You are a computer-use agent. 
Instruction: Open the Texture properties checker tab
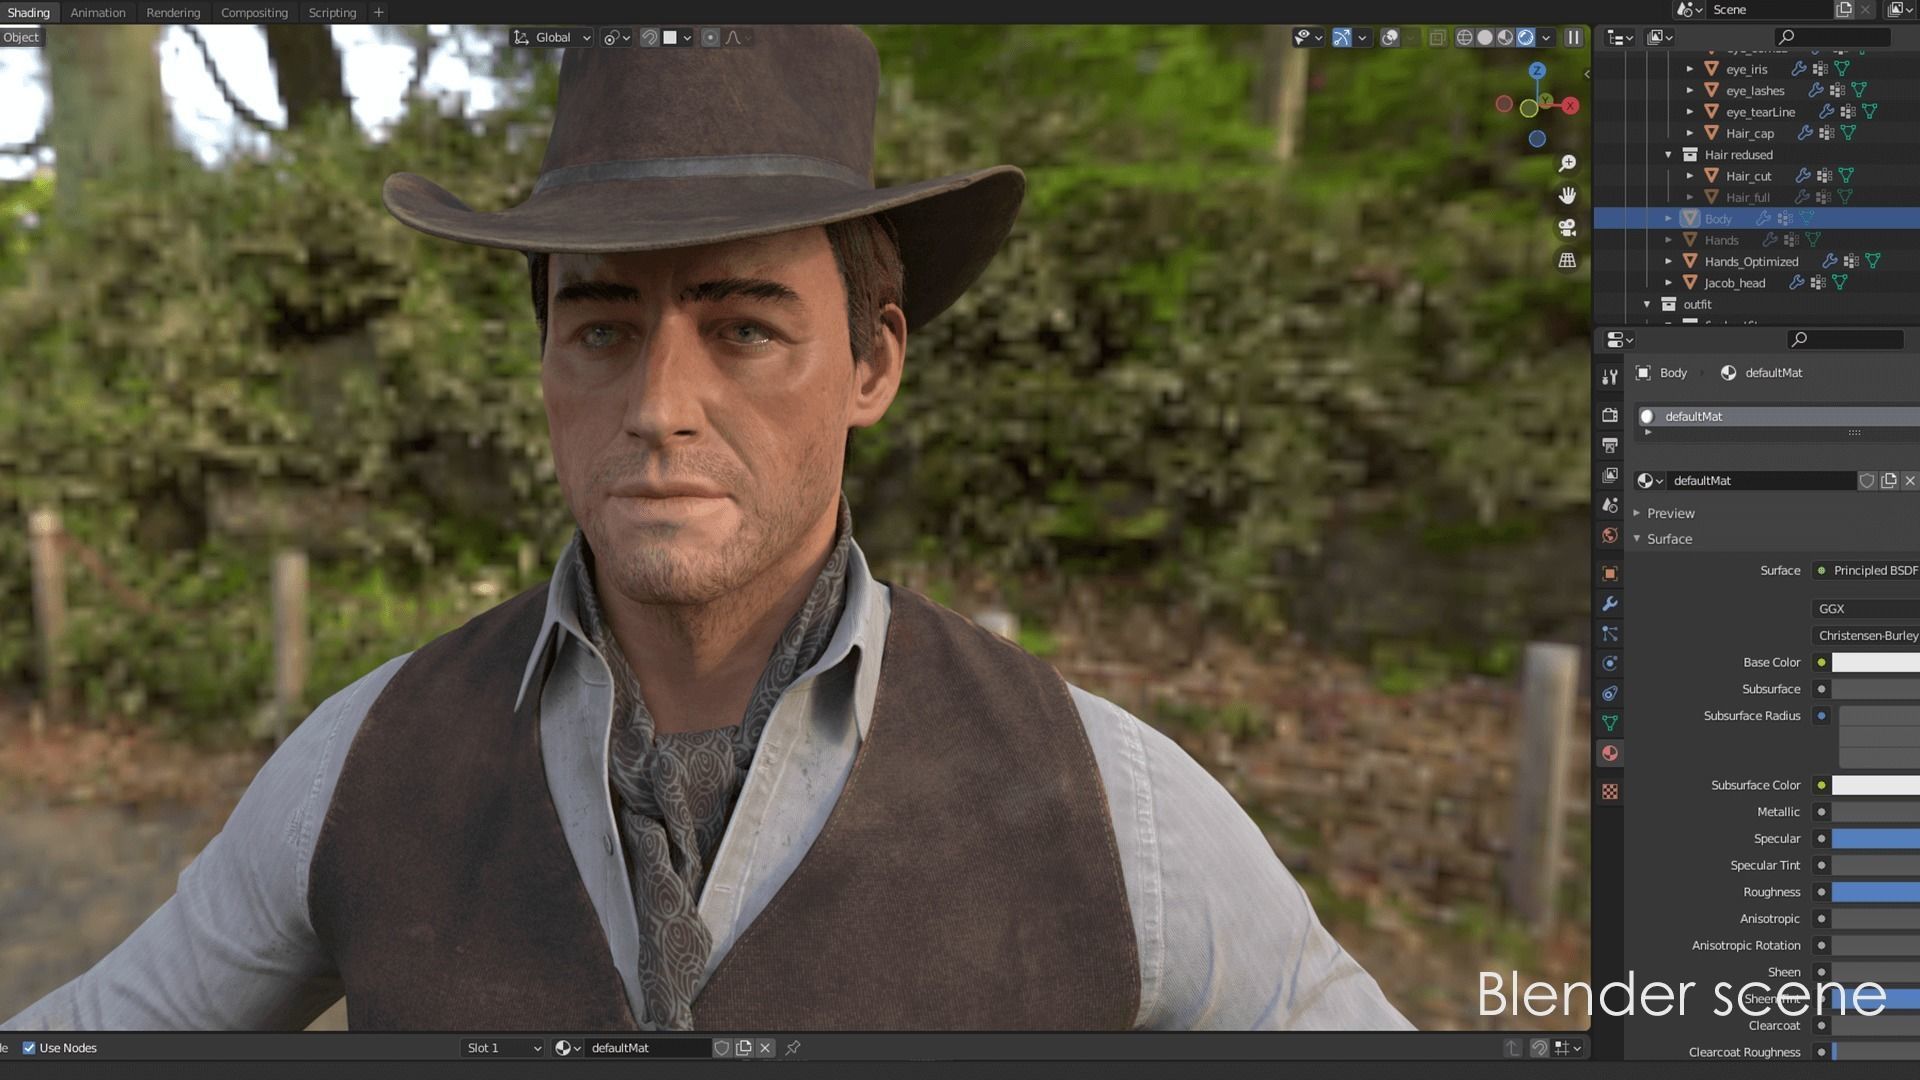tap(1610, 791)
